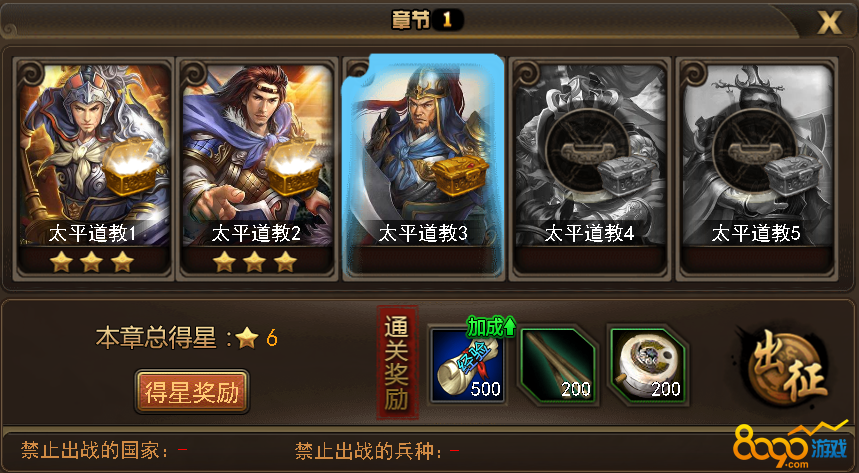The width and height of the screenshot is (859, 473).
Task: Click the red 通关奖励 label
Action: [x=397, y=363]
